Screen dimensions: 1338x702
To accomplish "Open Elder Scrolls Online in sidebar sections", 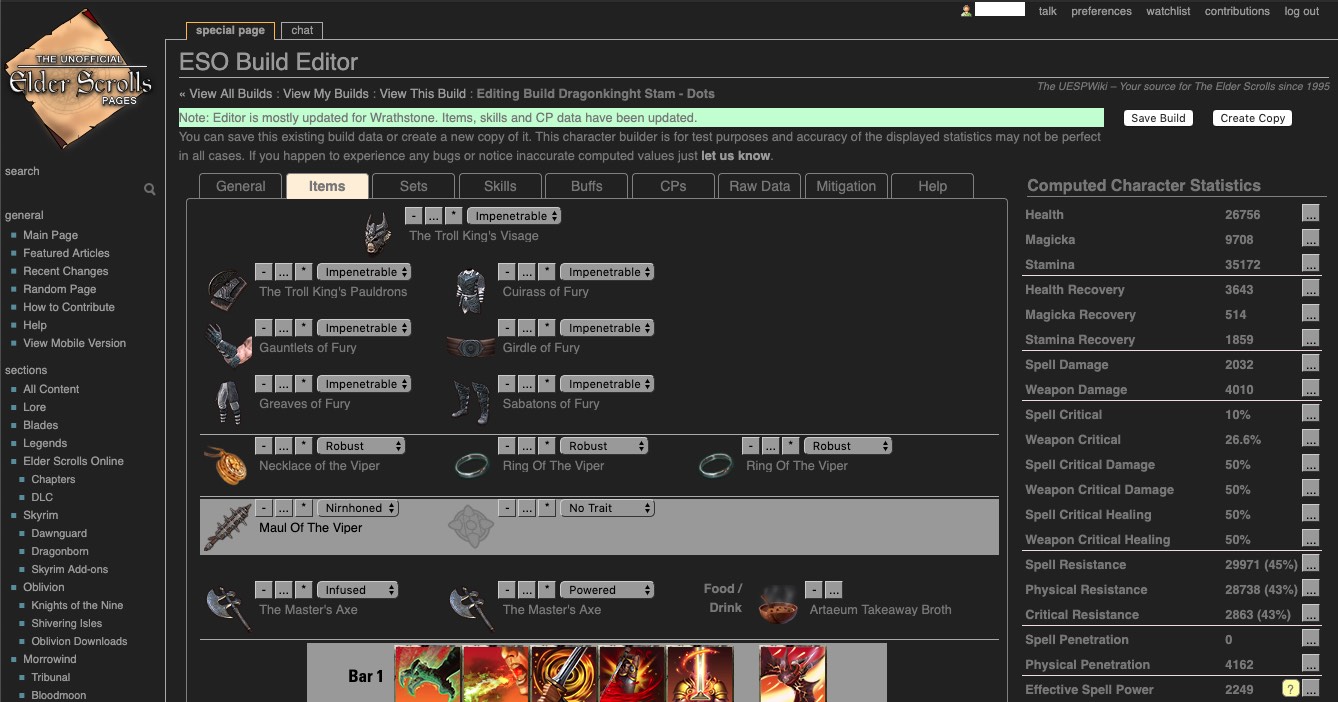I will coord(73,461).
